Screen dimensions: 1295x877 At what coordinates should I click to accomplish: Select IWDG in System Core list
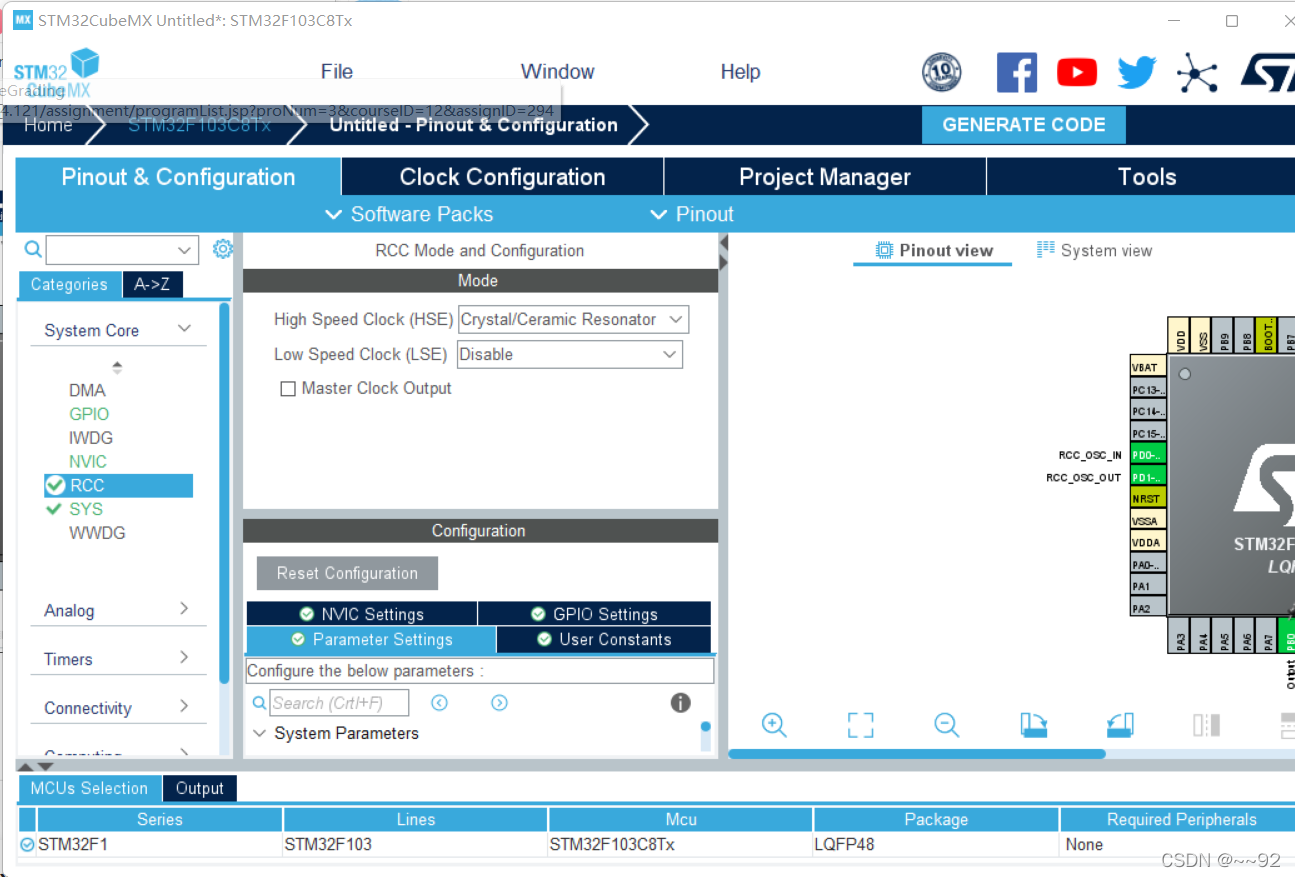click(91, 438)
